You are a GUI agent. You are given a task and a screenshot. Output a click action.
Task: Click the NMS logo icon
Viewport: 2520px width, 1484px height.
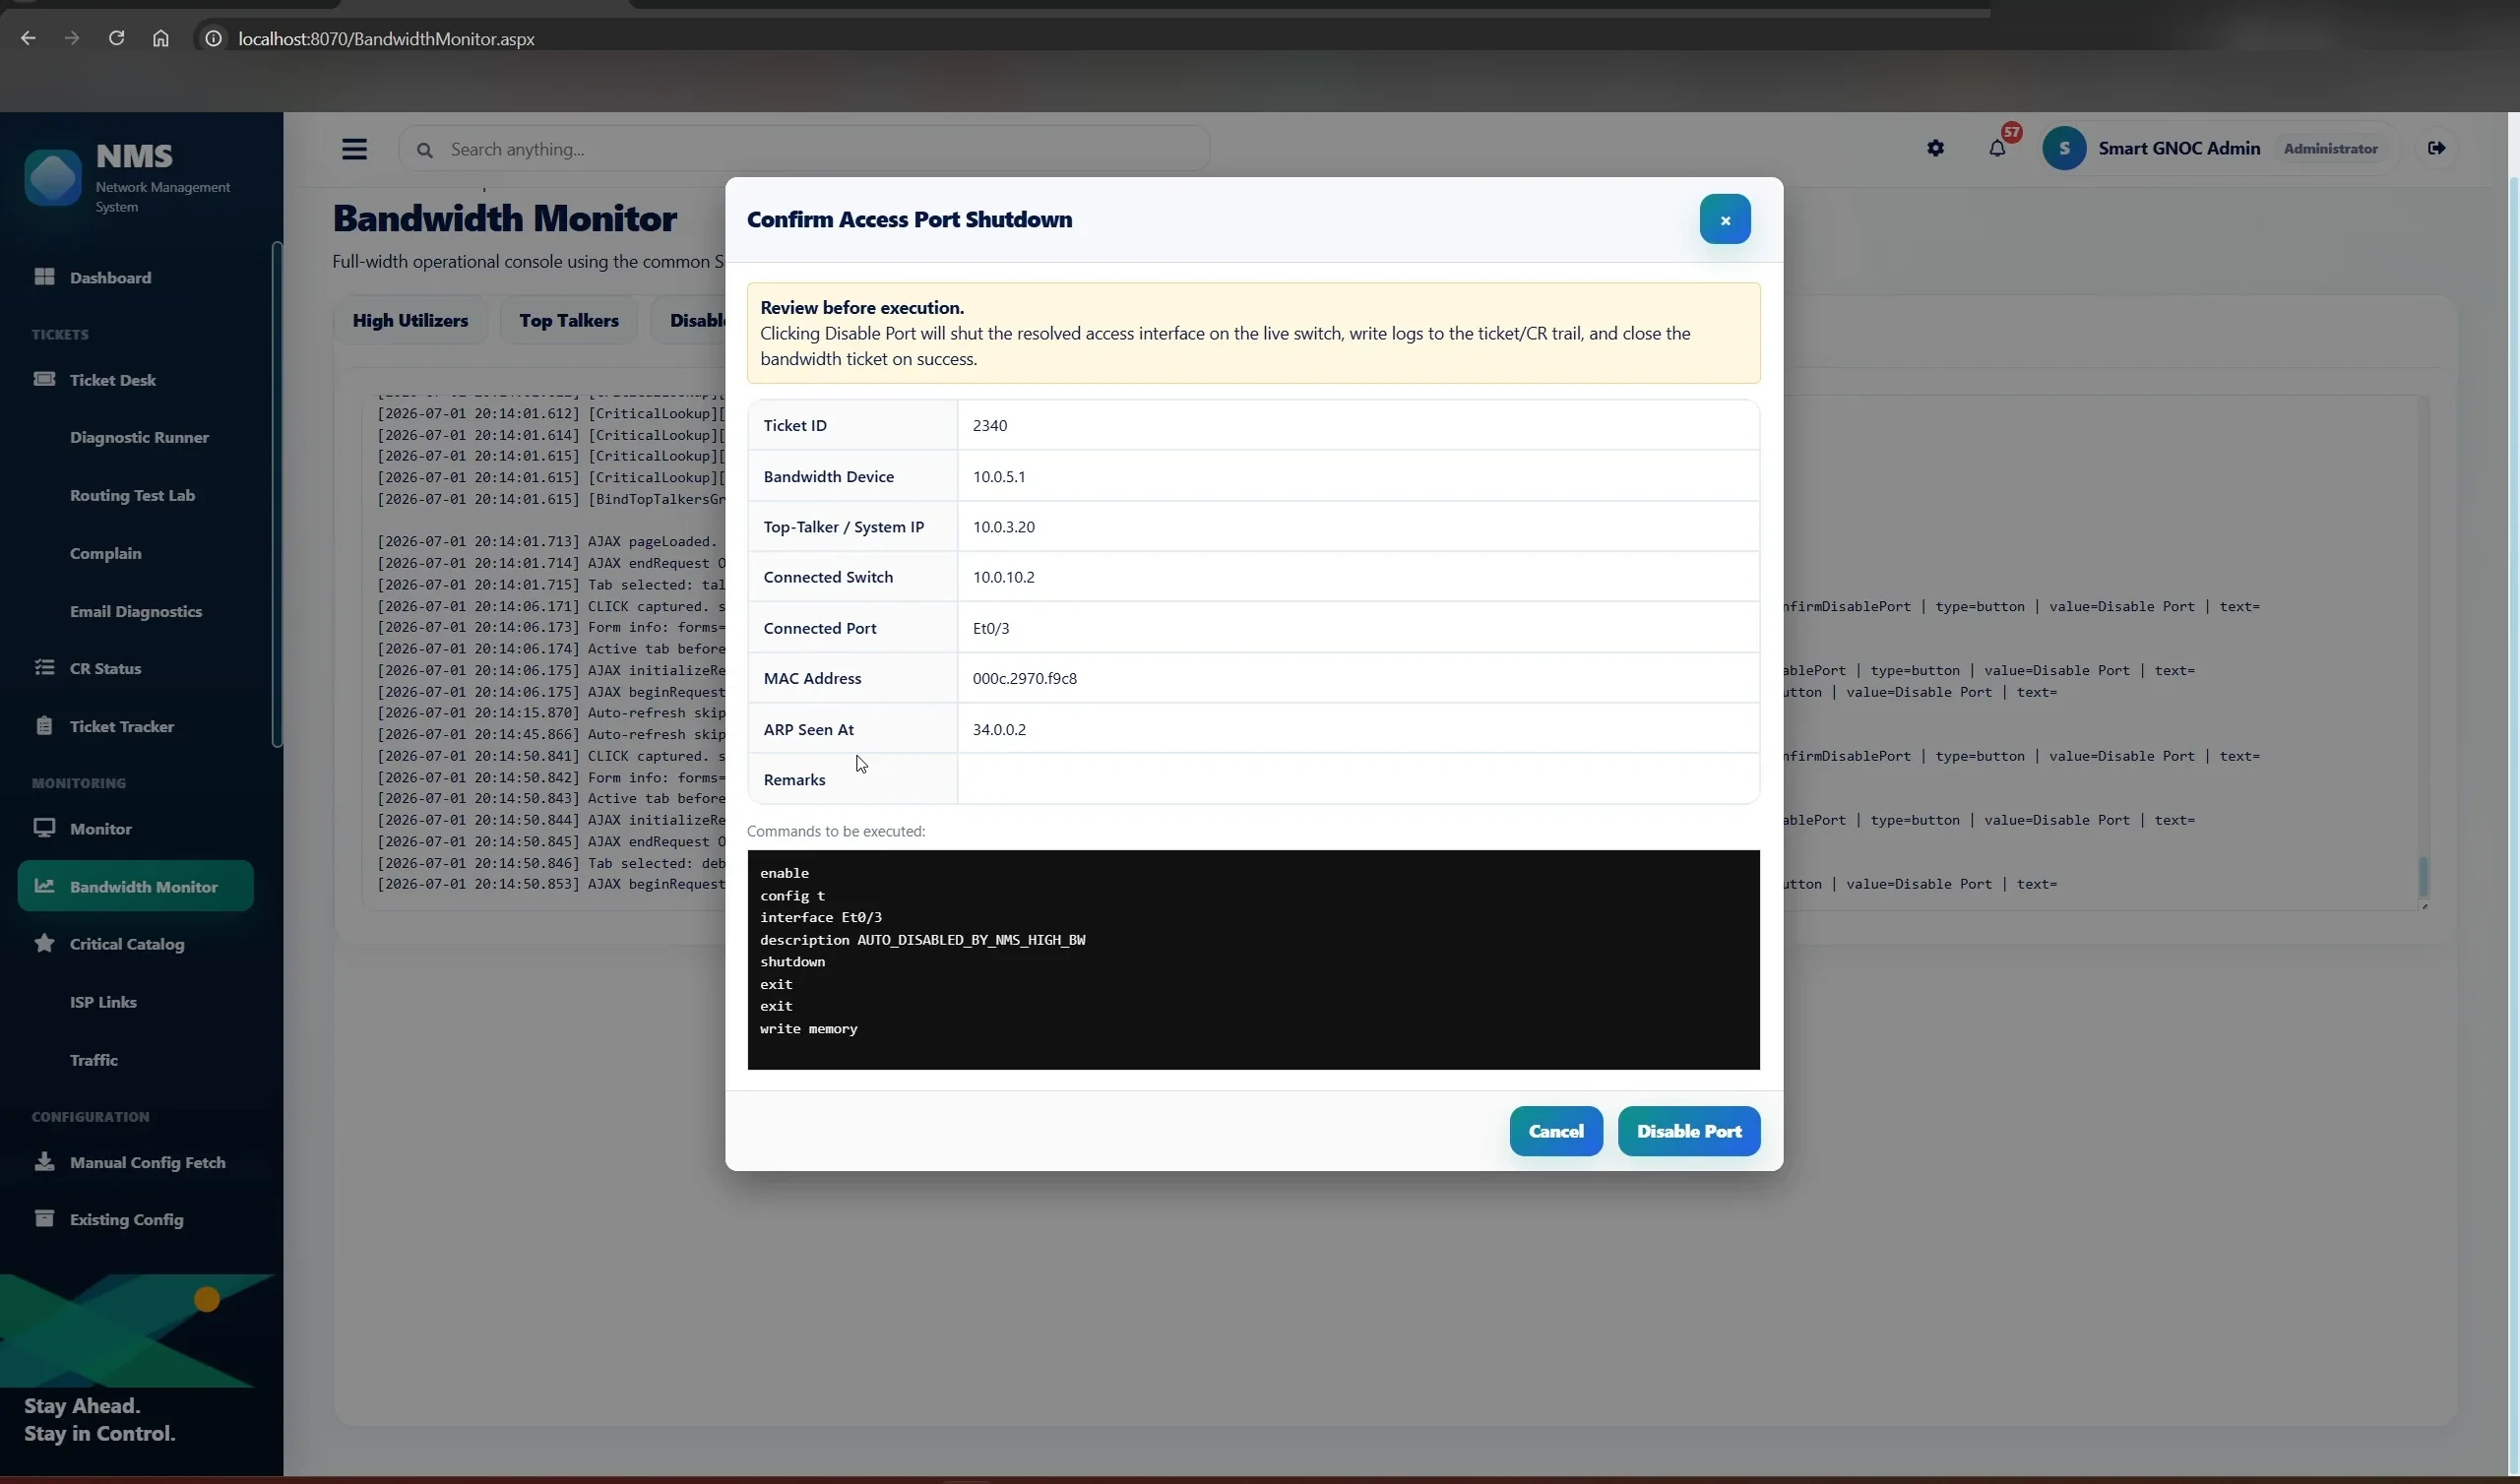pos(53,178)
